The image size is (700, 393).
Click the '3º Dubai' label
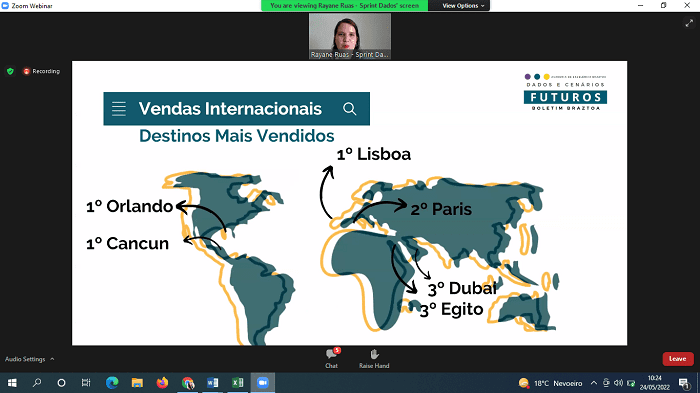(x=462, y=288)
